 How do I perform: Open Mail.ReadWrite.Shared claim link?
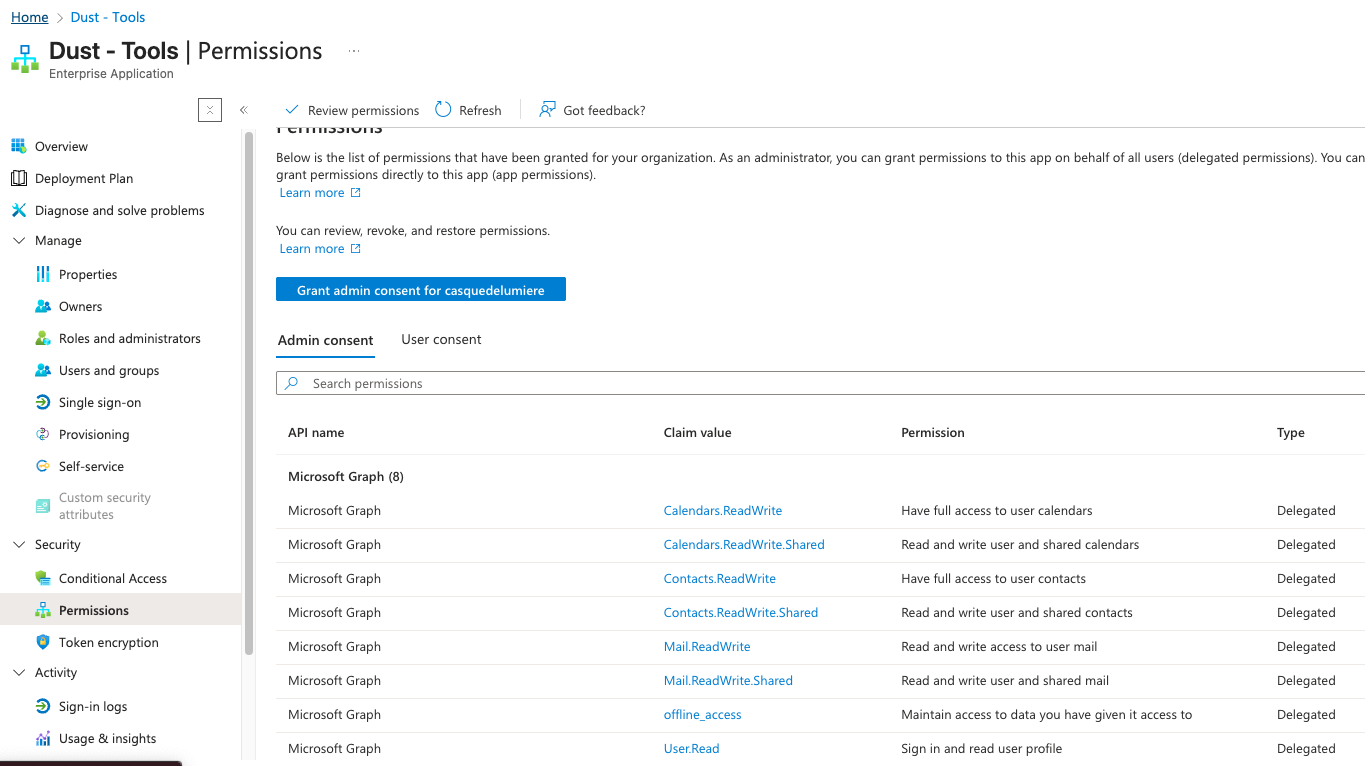[x=728, y=681]
